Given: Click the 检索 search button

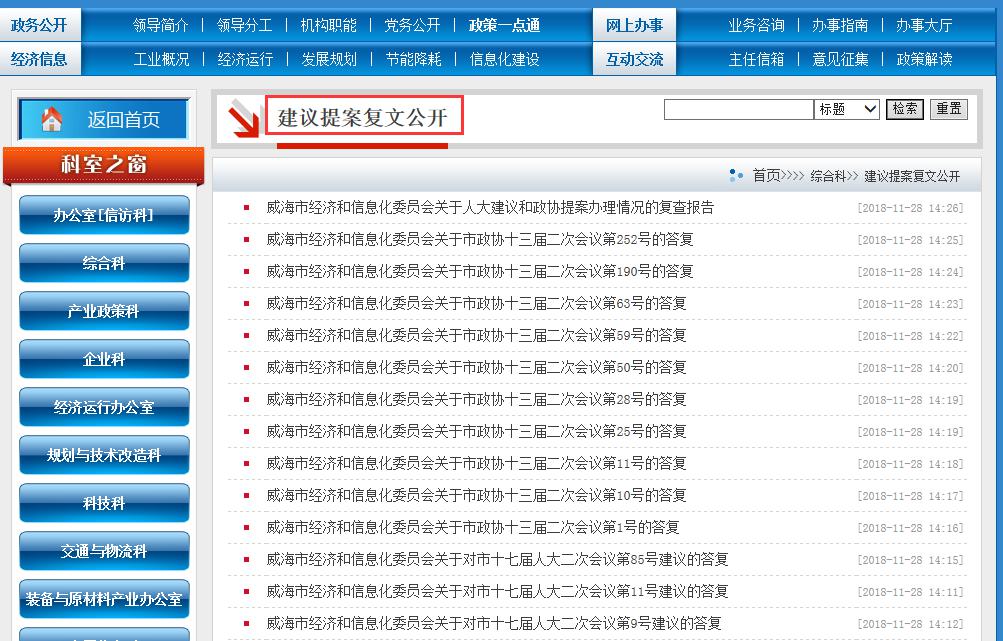Looking at the screenshot, I should point(905,109).
